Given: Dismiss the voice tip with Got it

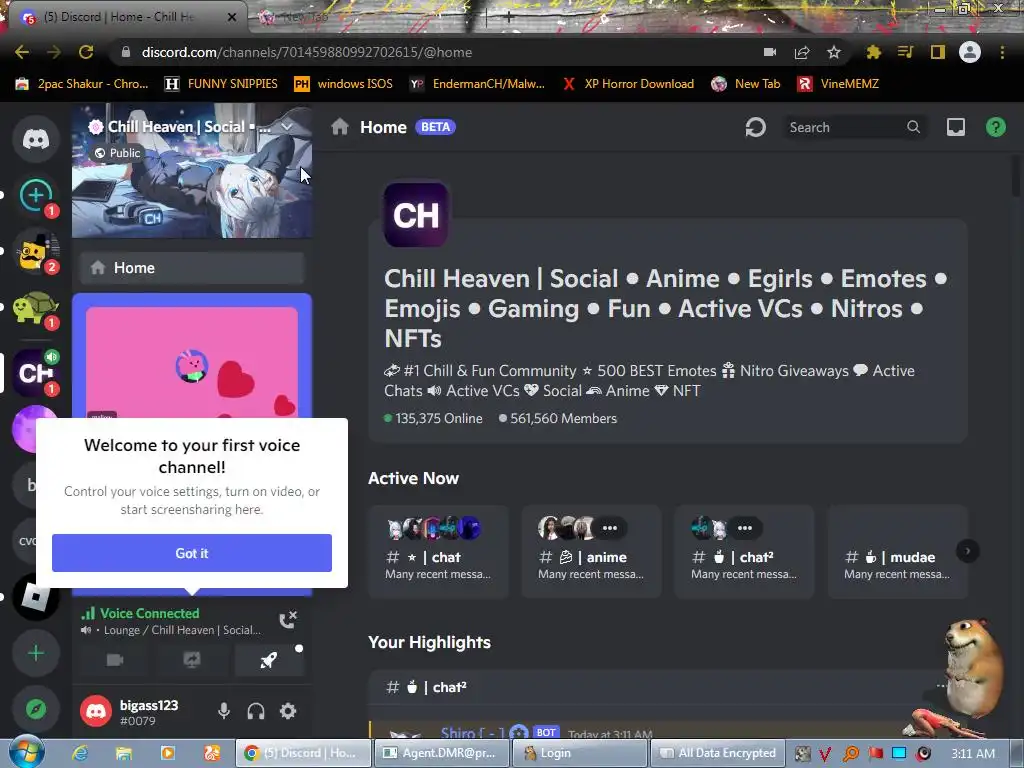Looking at the screenshot, I should point(191,553).
